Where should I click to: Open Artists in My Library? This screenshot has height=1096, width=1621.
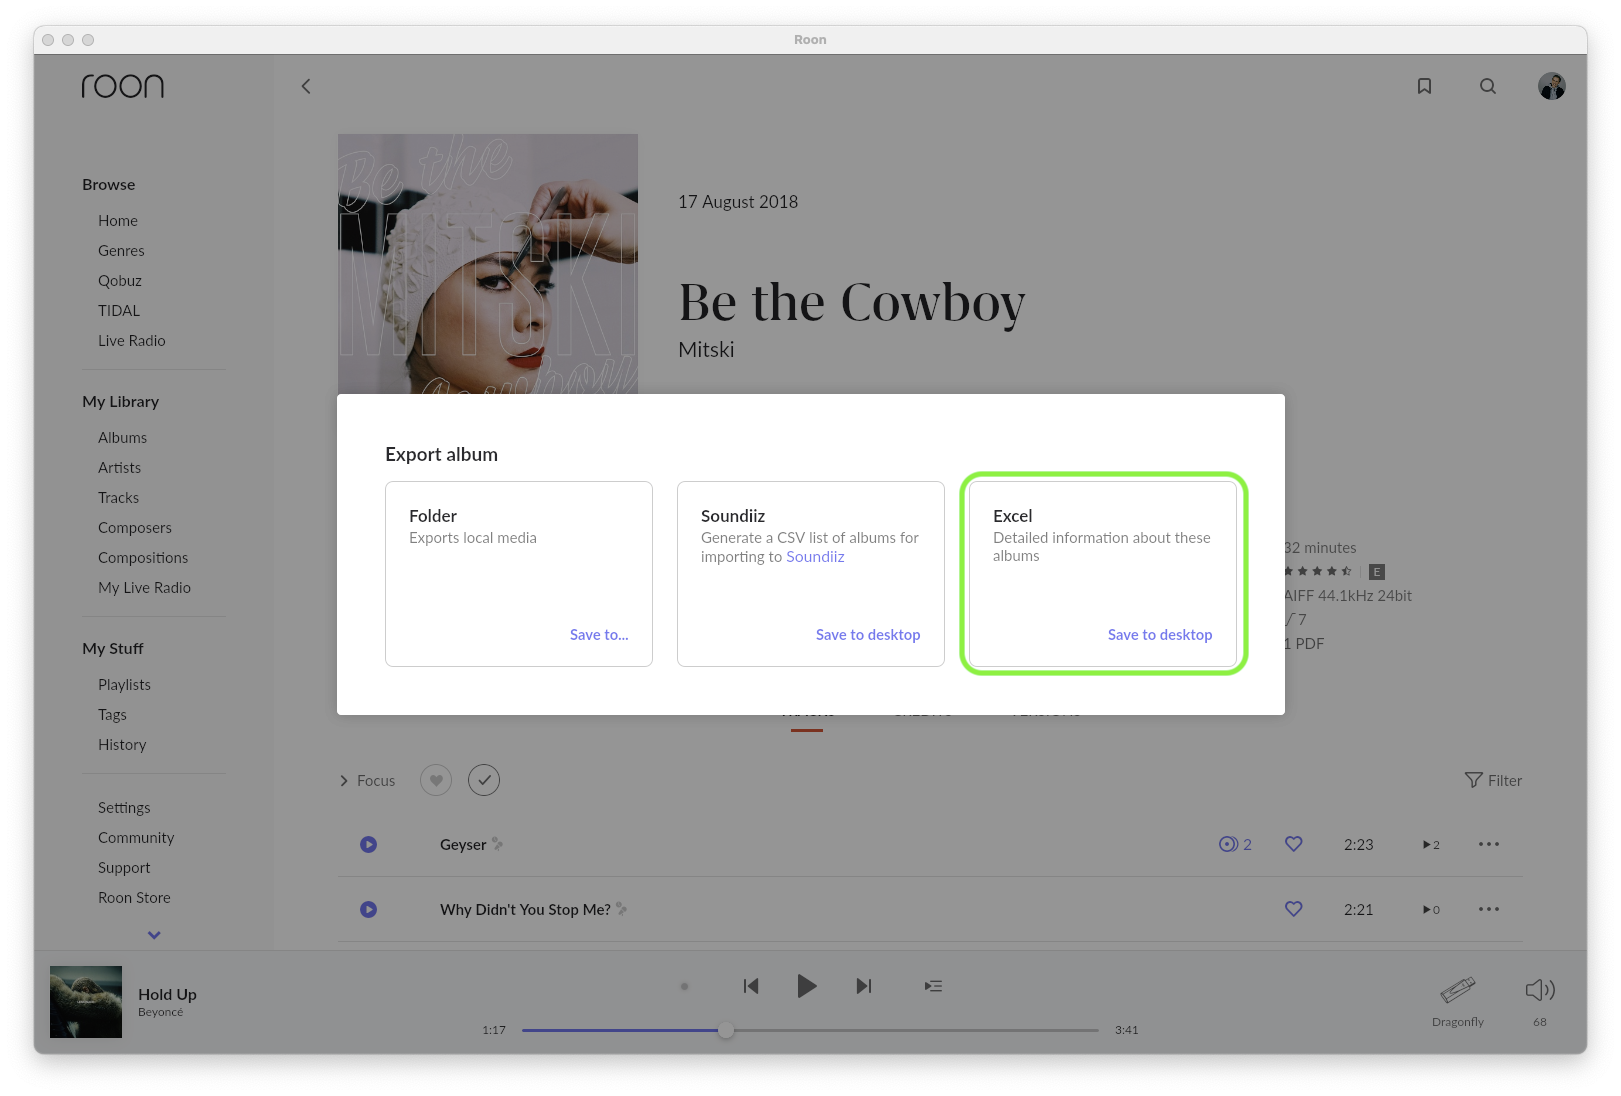point(119,468)
